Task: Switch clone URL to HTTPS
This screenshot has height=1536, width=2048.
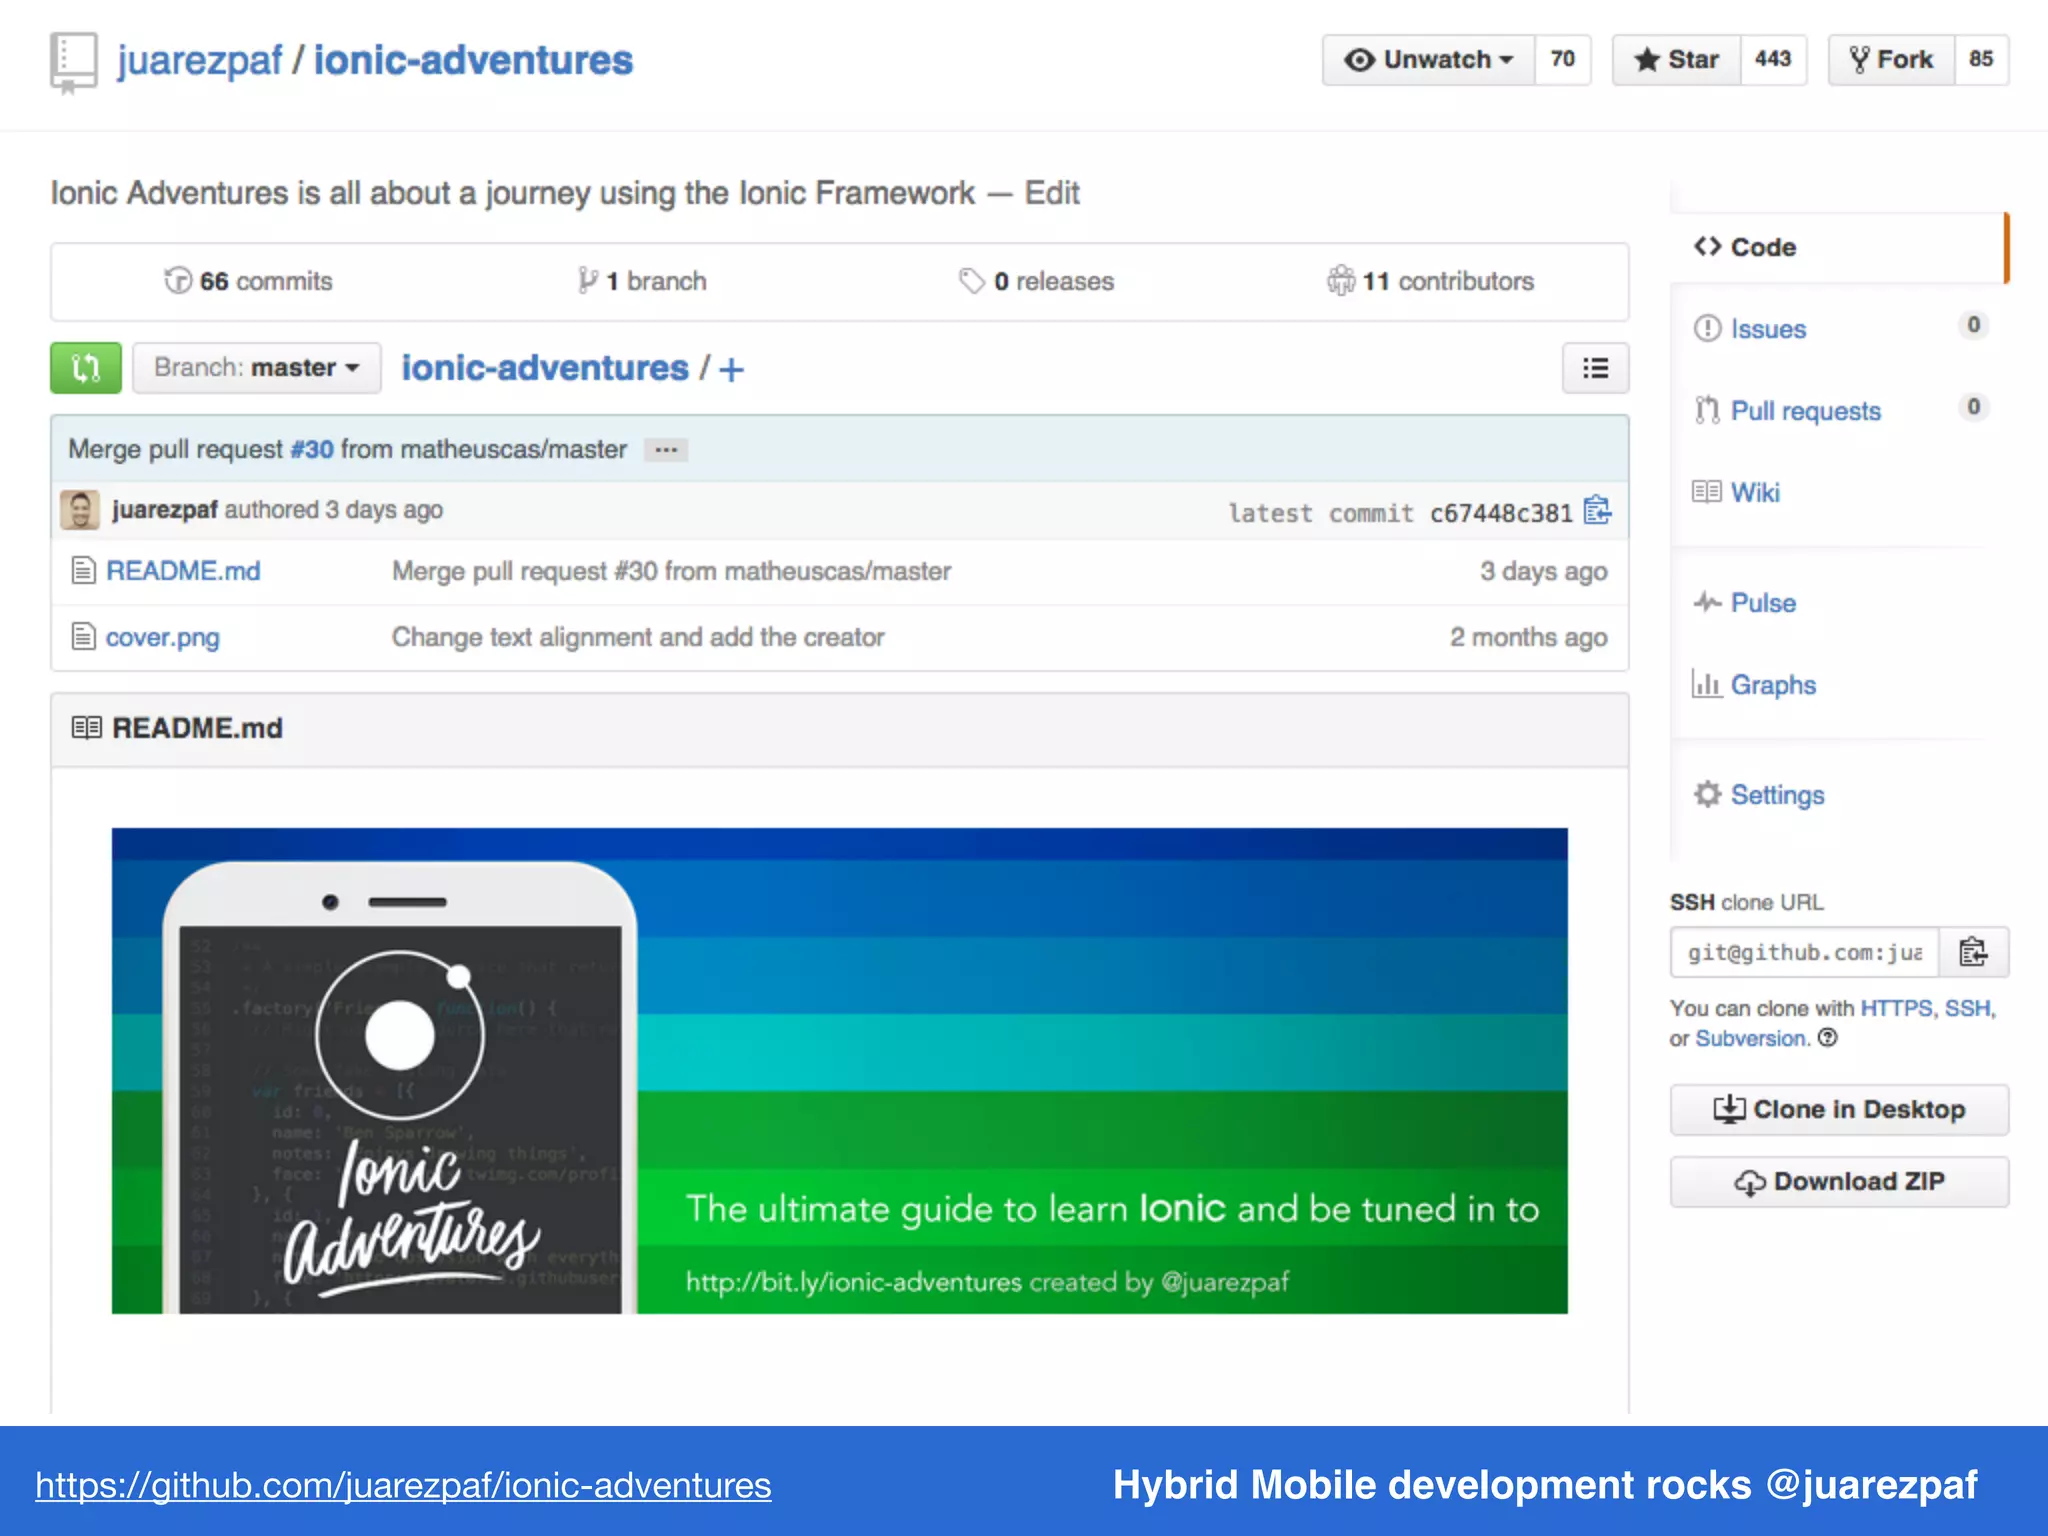Action: tap(1896, 1008)
